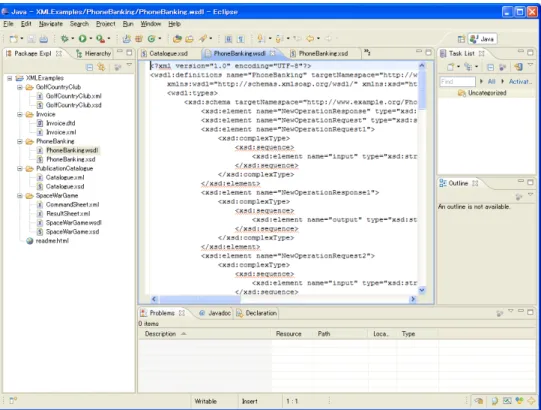
Task: Click the Resource column header
Action: pyautogui.click(x=288, y=334)
